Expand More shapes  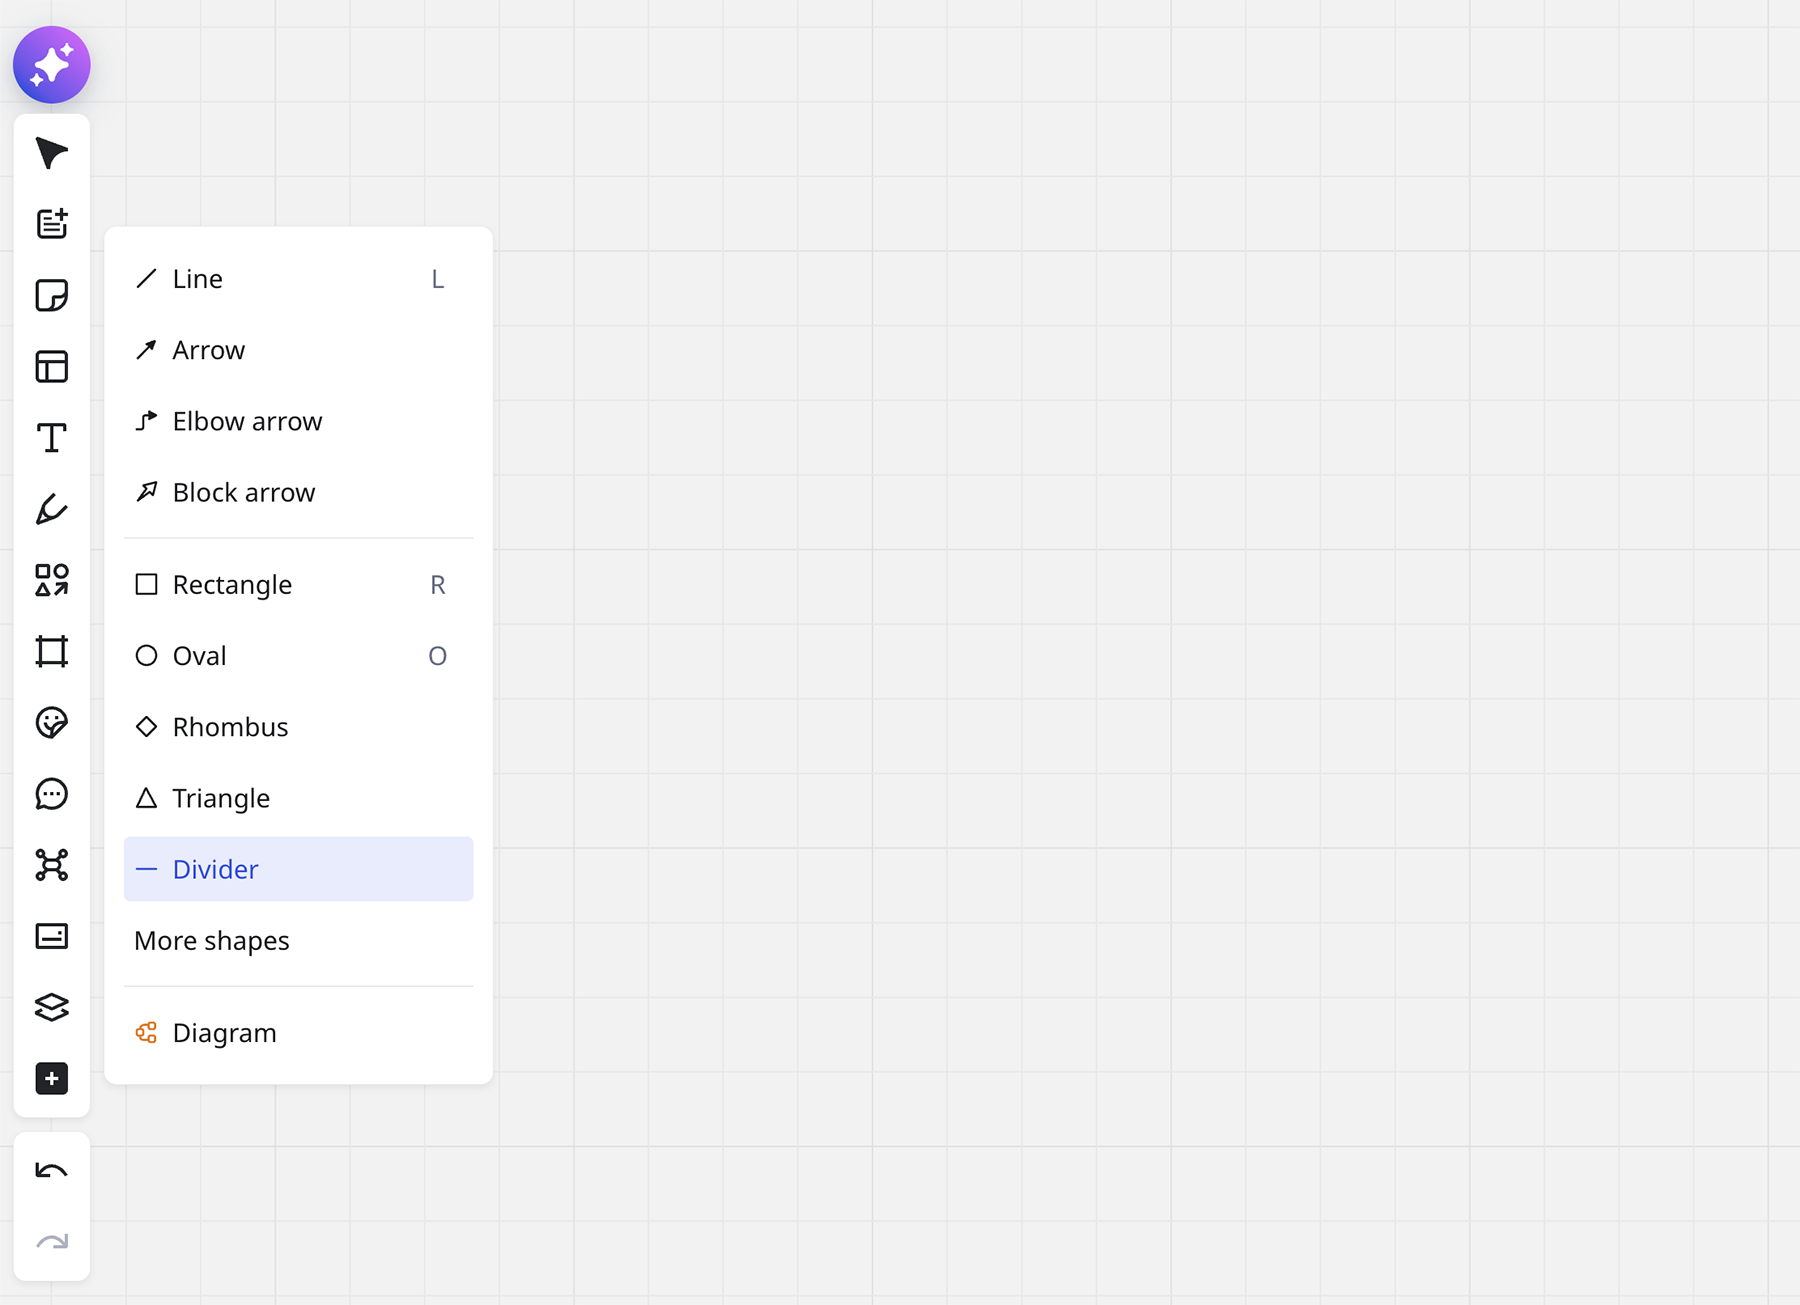pyautogui.click(x=211, y=940)
